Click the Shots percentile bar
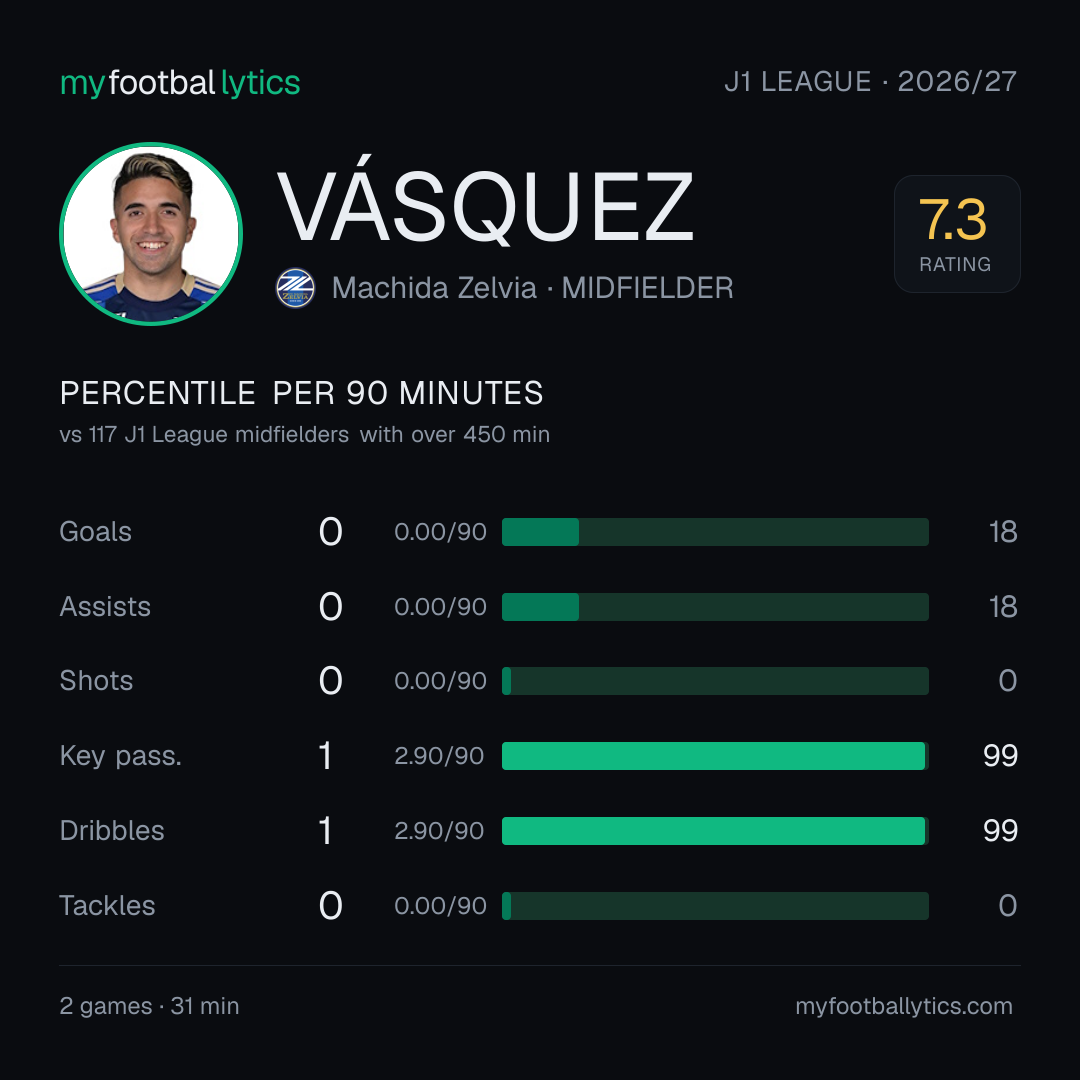The width and height of the screenshot is (1080, 1080). 715,681
